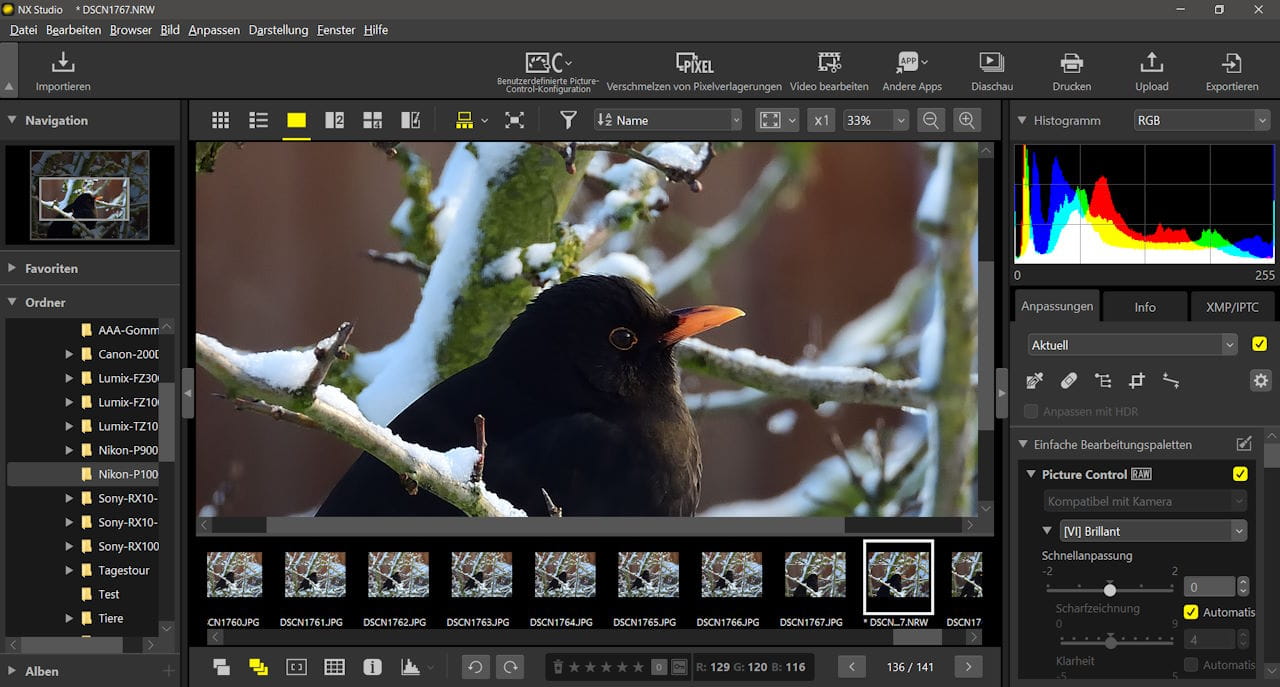Select the Tagestour folder
The image size is (1280, 687).
click(124, 570)
